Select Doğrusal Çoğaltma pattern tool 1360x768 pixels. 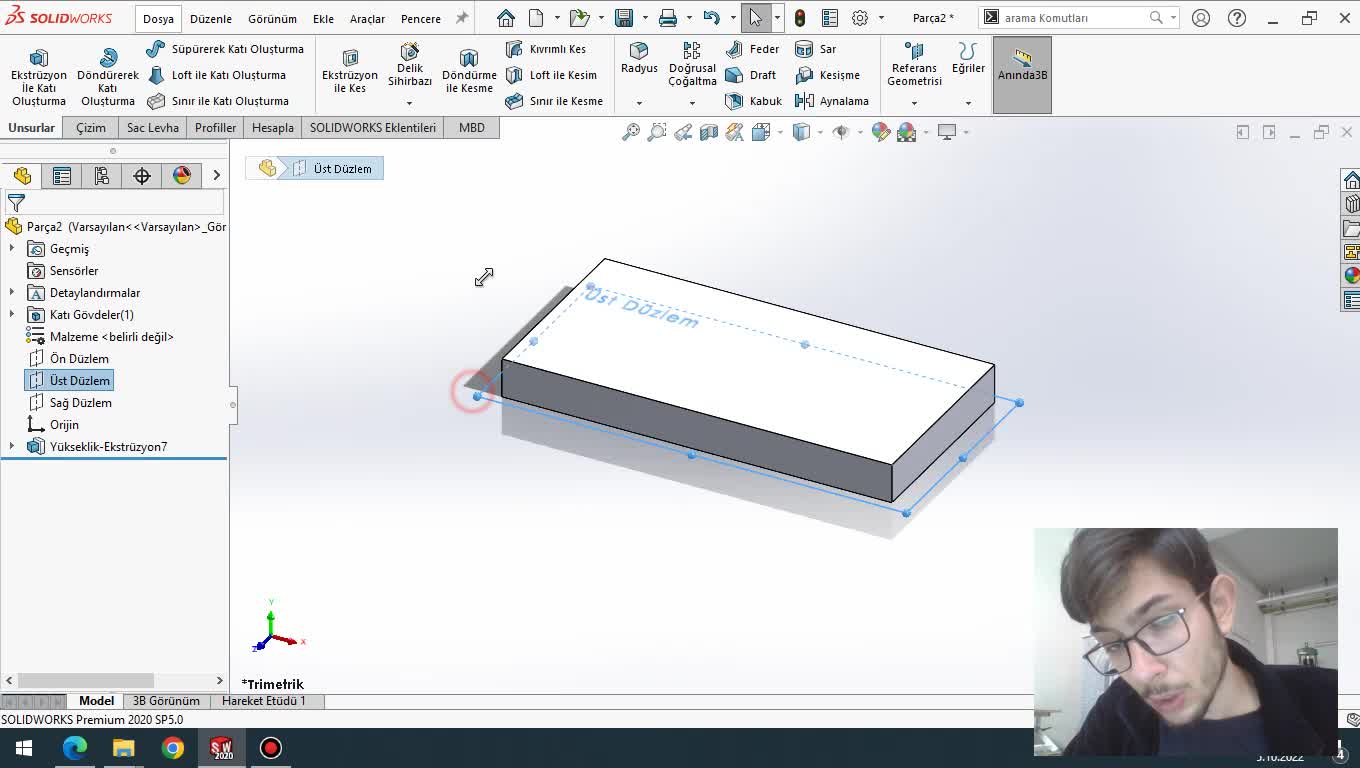click(692, 64)
